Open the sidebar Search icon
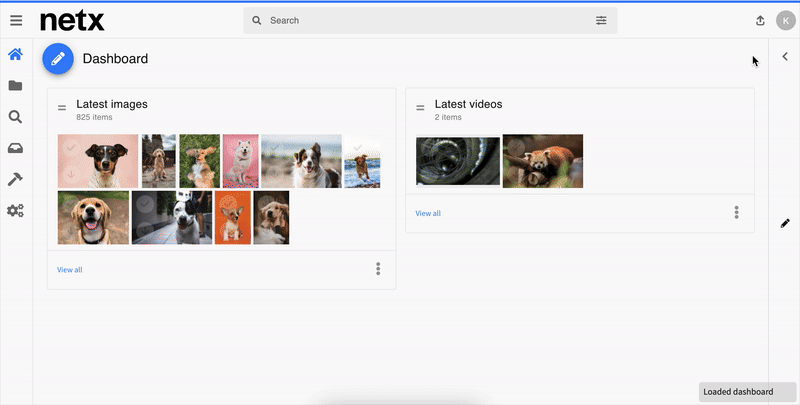 15,117
